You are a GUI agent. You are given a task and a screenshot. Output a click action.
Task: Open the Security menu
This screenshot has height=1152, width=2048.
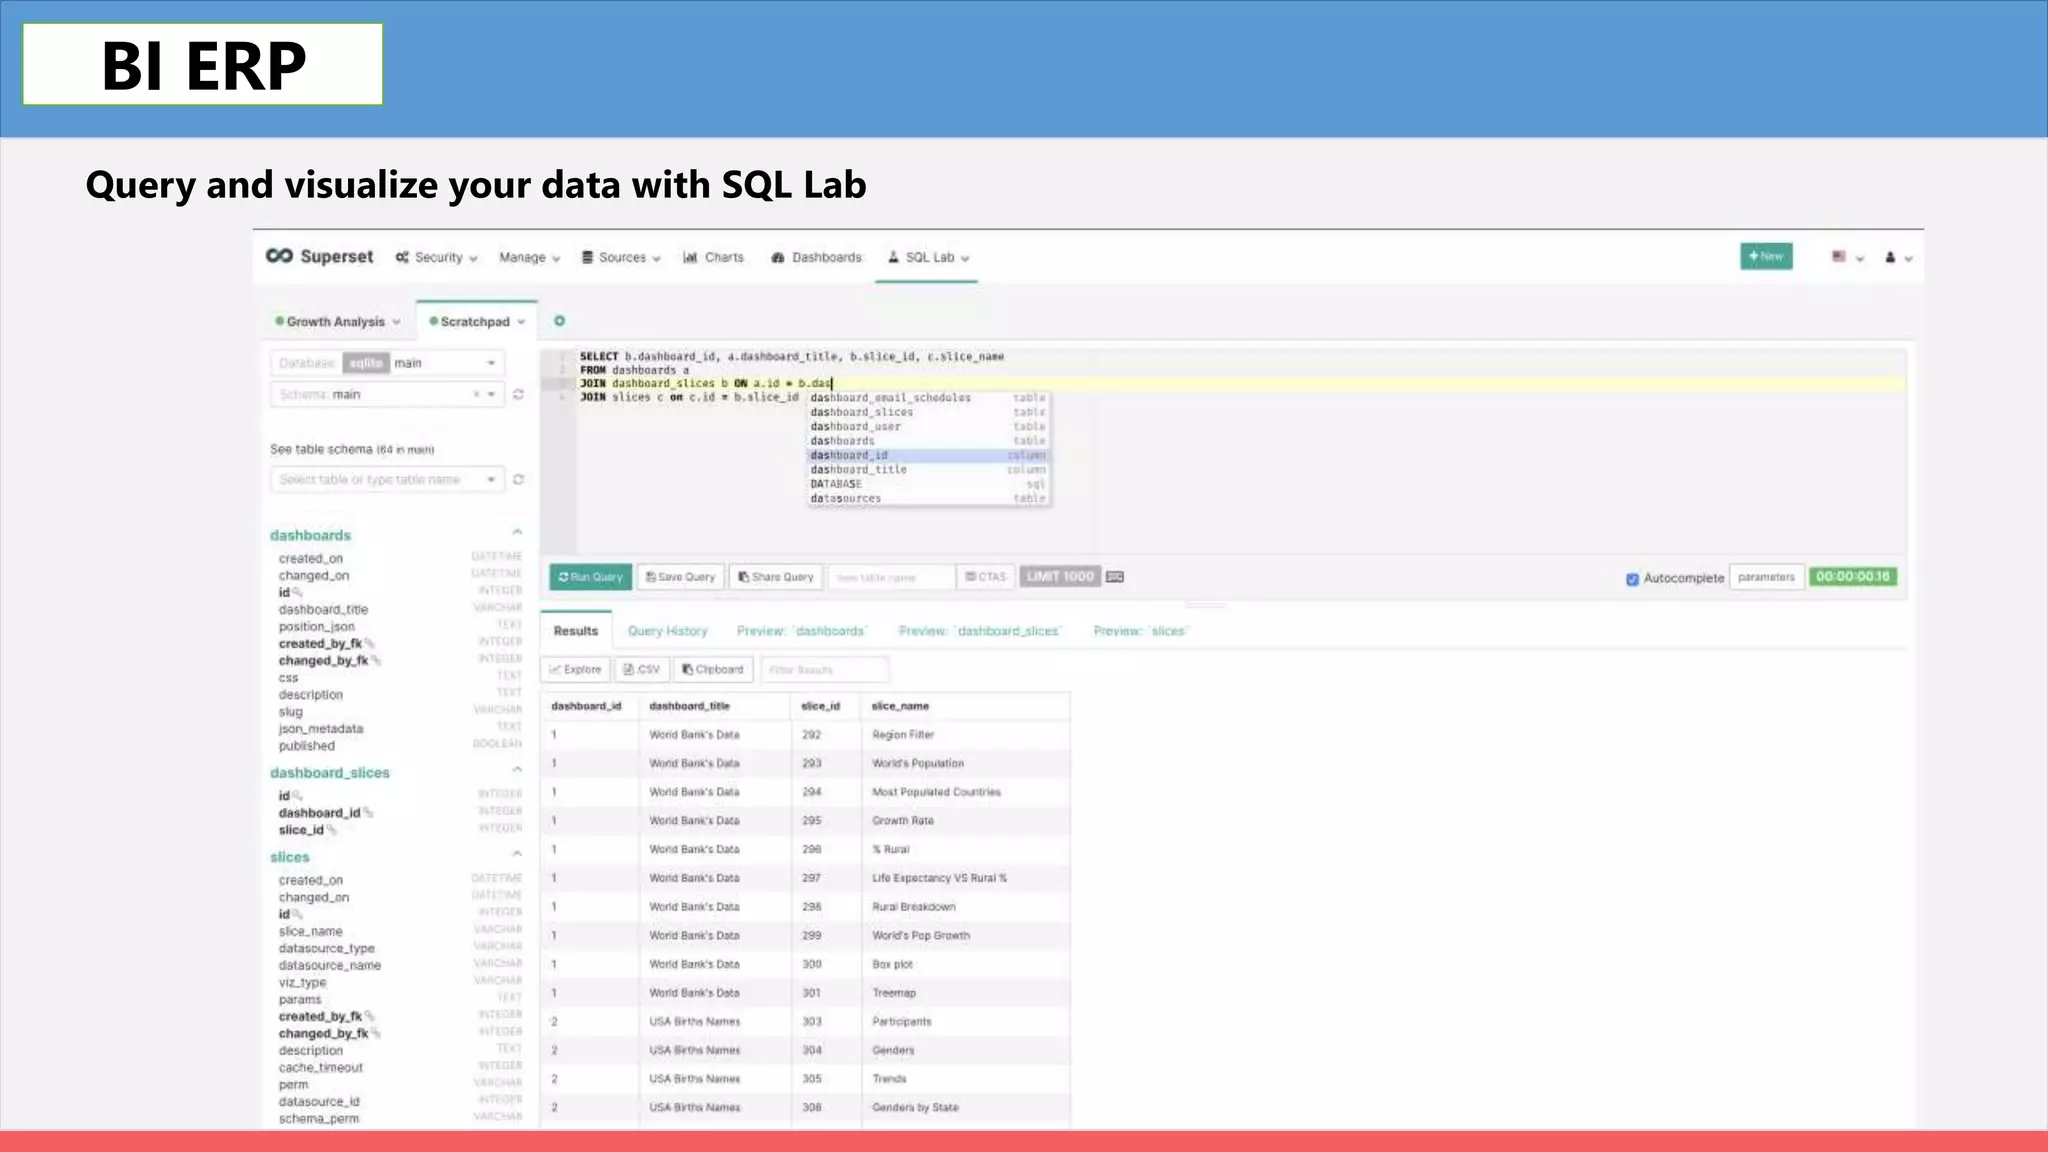point(437,258)
